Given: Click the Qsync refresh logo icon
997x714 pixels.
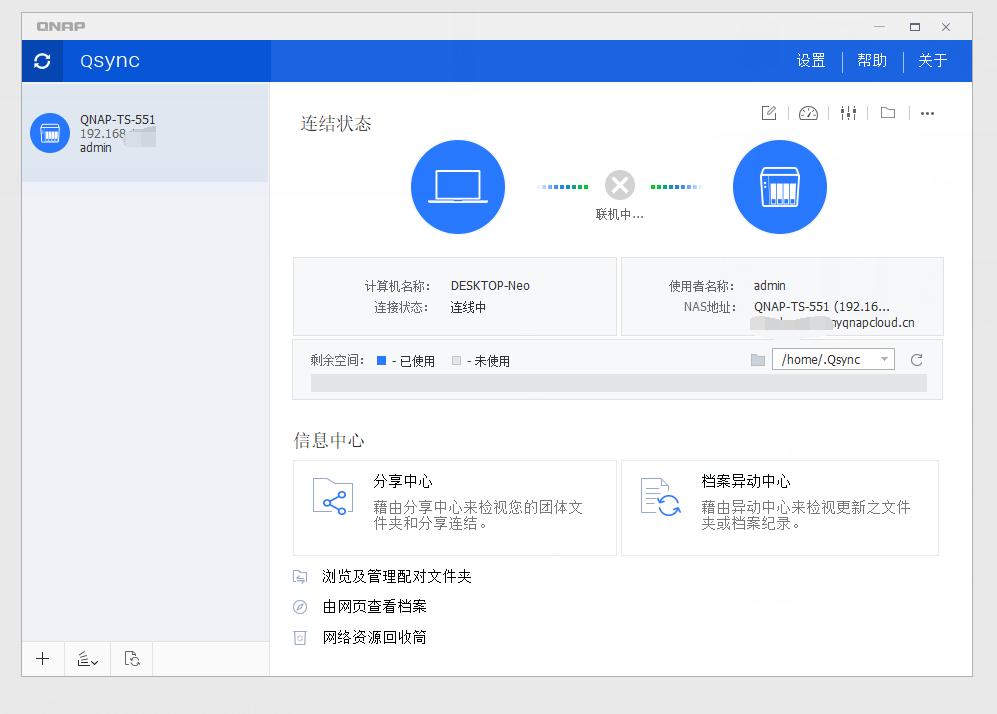Looking at the screenshot, I should point(41,60).
